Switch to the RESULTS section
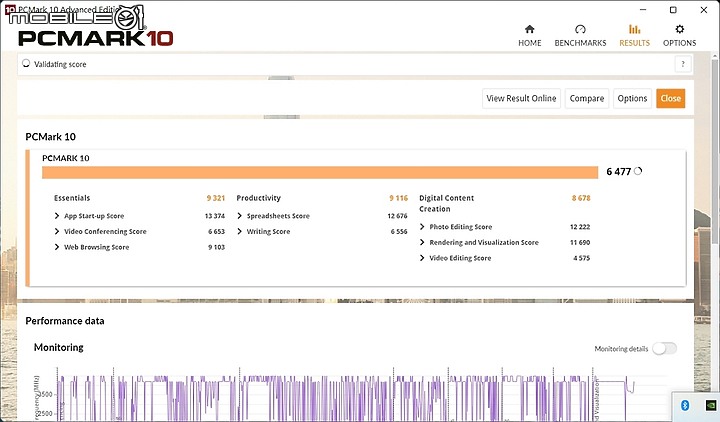The width and height of the screenshot is (720, 422). 634,36
